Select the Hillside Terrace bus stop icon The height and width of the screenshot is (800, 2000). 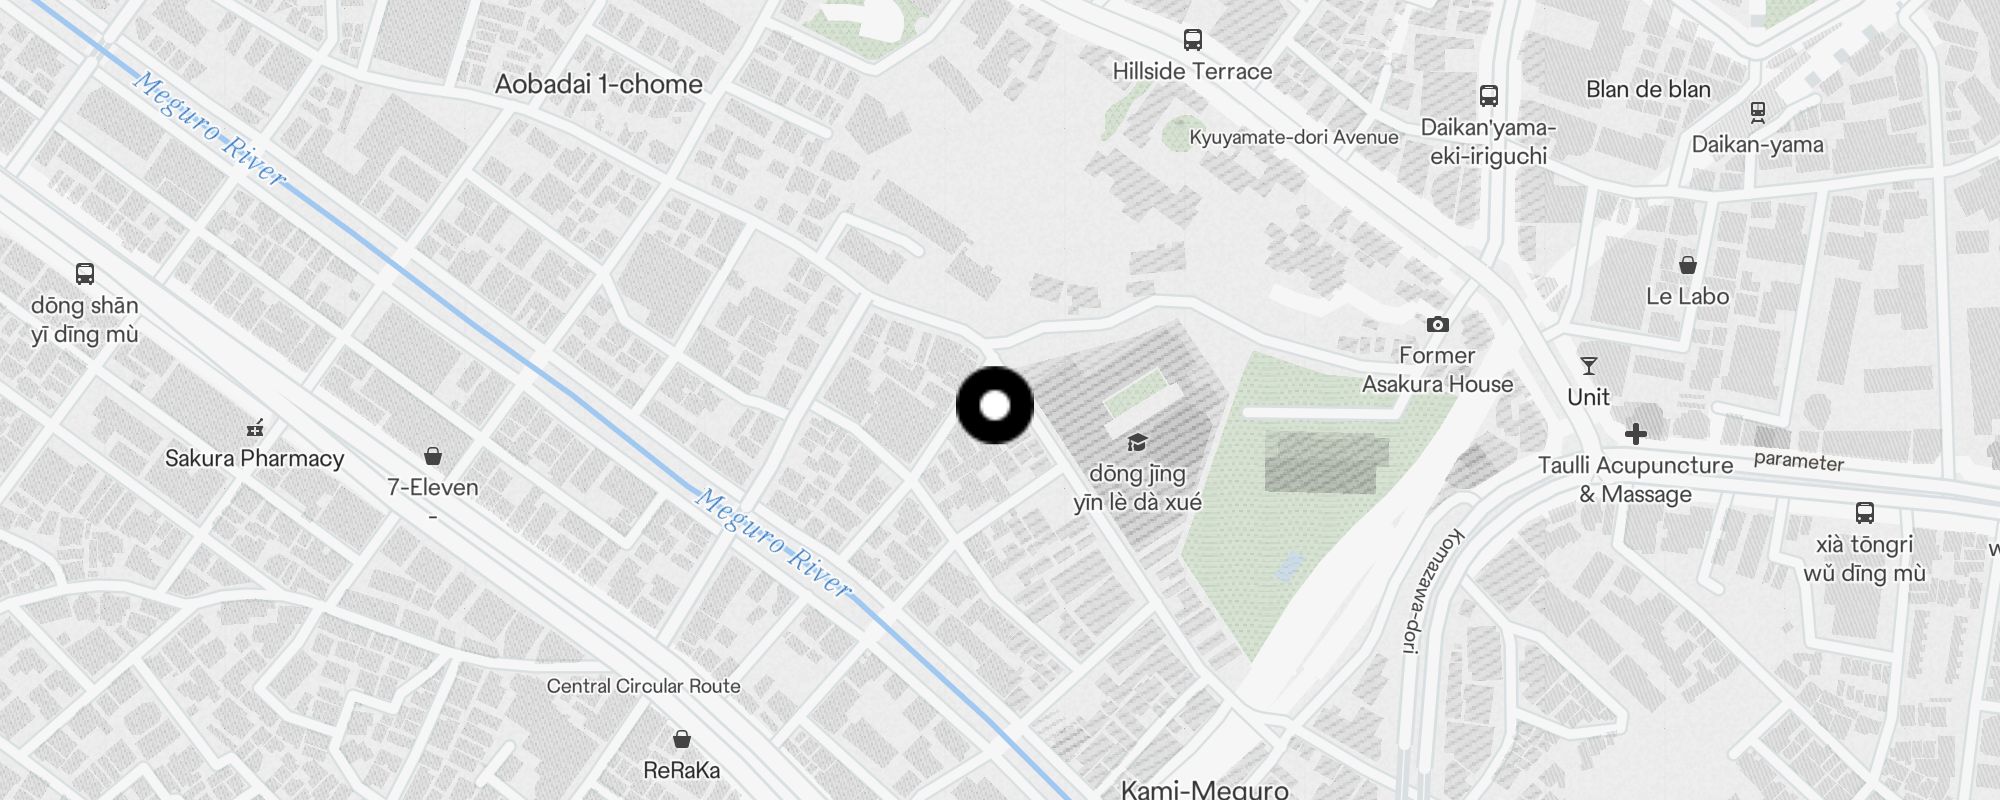1192,40
